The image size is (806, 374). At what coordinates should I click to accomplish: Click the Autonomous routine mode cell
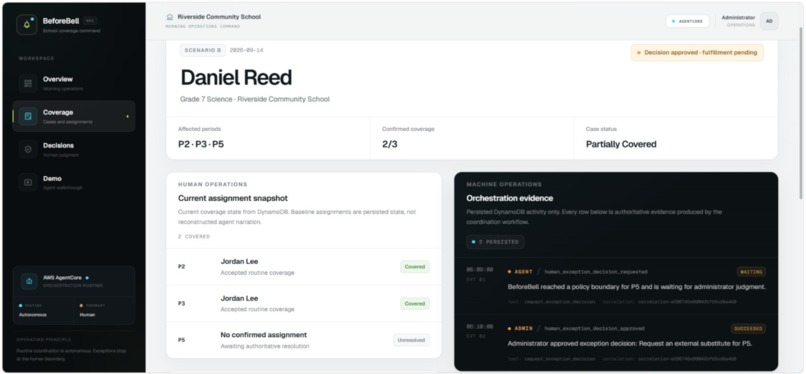point(43,310)
